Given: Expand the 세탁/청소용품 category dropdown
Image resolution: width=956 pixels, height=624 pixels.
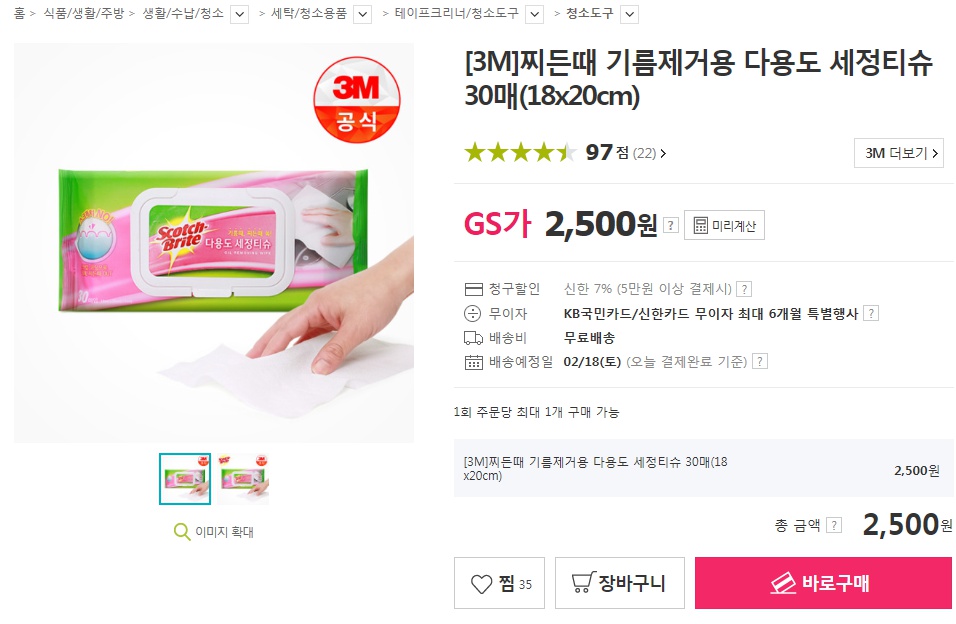Looking at the screenshot, I should click(x=362, y=14).
